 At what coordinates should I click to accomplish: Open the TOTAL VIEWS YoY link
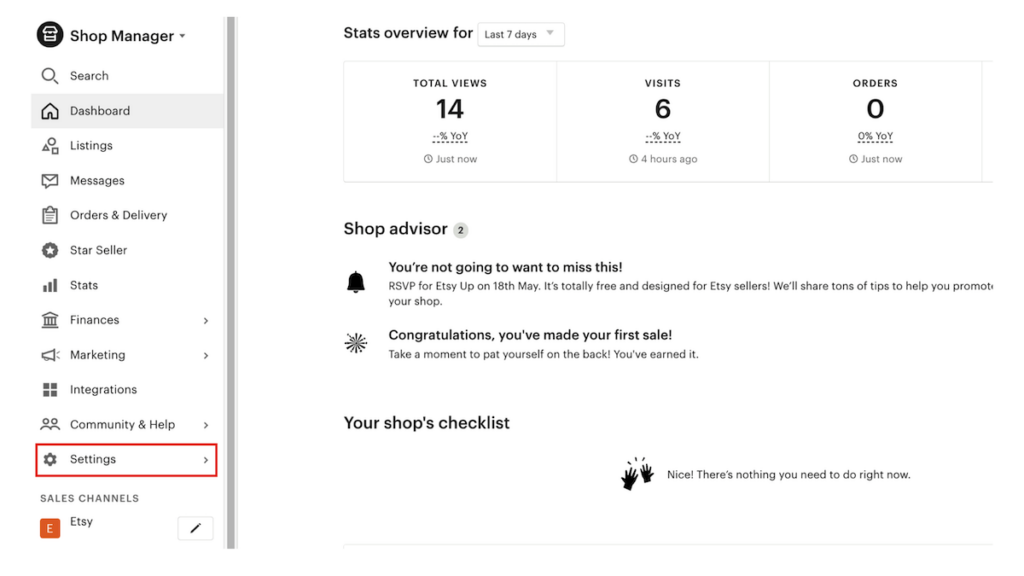tap(449, 137)
